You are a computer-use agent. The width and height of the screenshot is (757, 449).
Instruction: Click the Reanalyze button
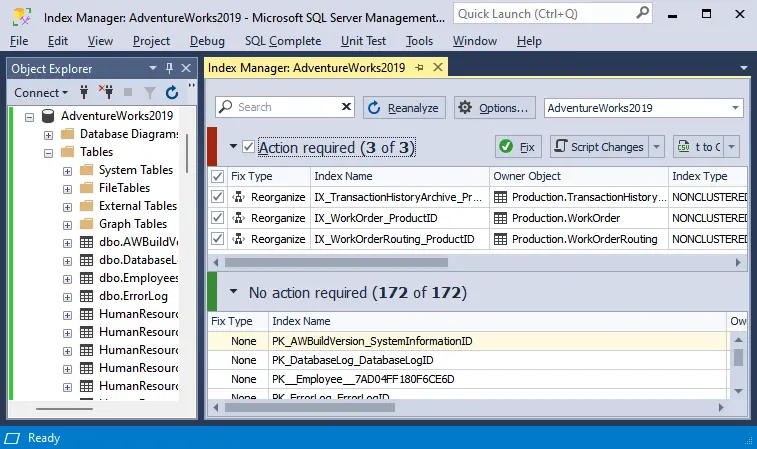(x=404, y=107)
